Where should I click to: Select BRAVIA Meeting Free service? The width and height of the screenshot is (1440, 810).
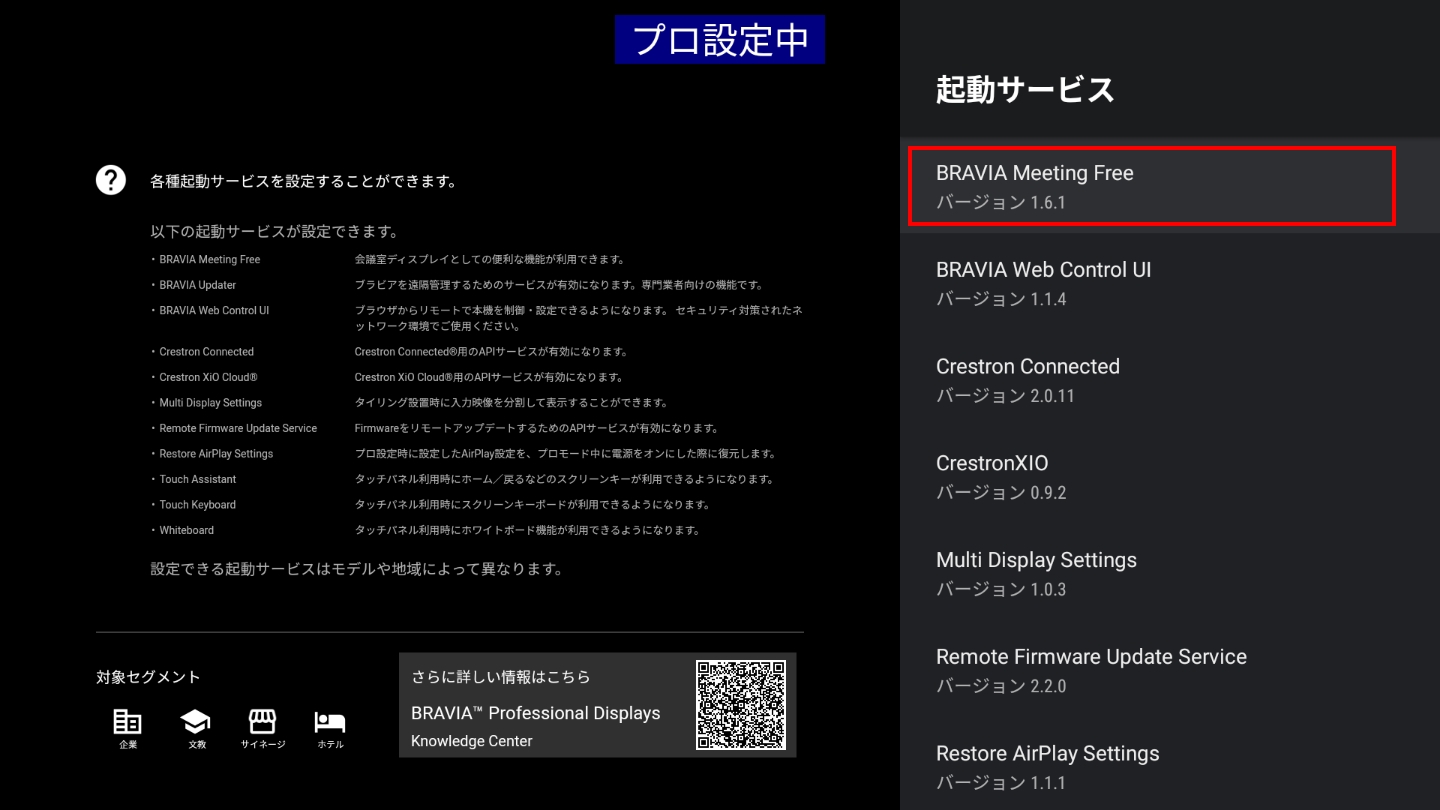[x=1150, y=186]
